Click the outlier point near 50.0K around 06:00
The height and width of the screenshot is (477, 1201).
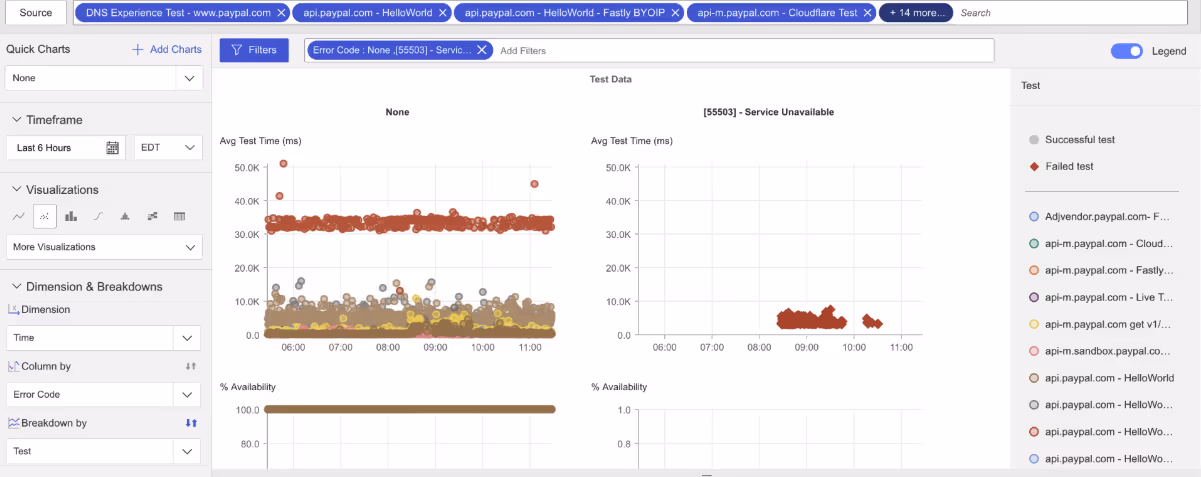284,164
